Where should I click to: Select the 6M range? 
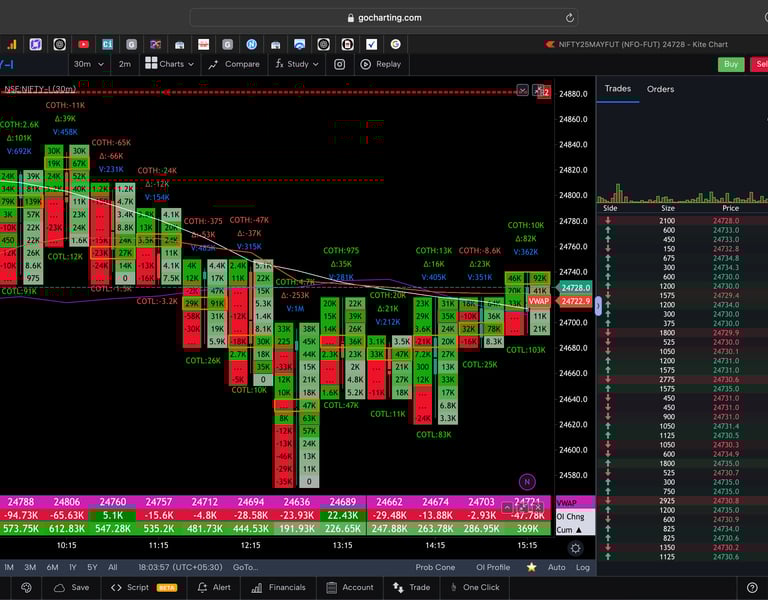click(x=52, y=567)
